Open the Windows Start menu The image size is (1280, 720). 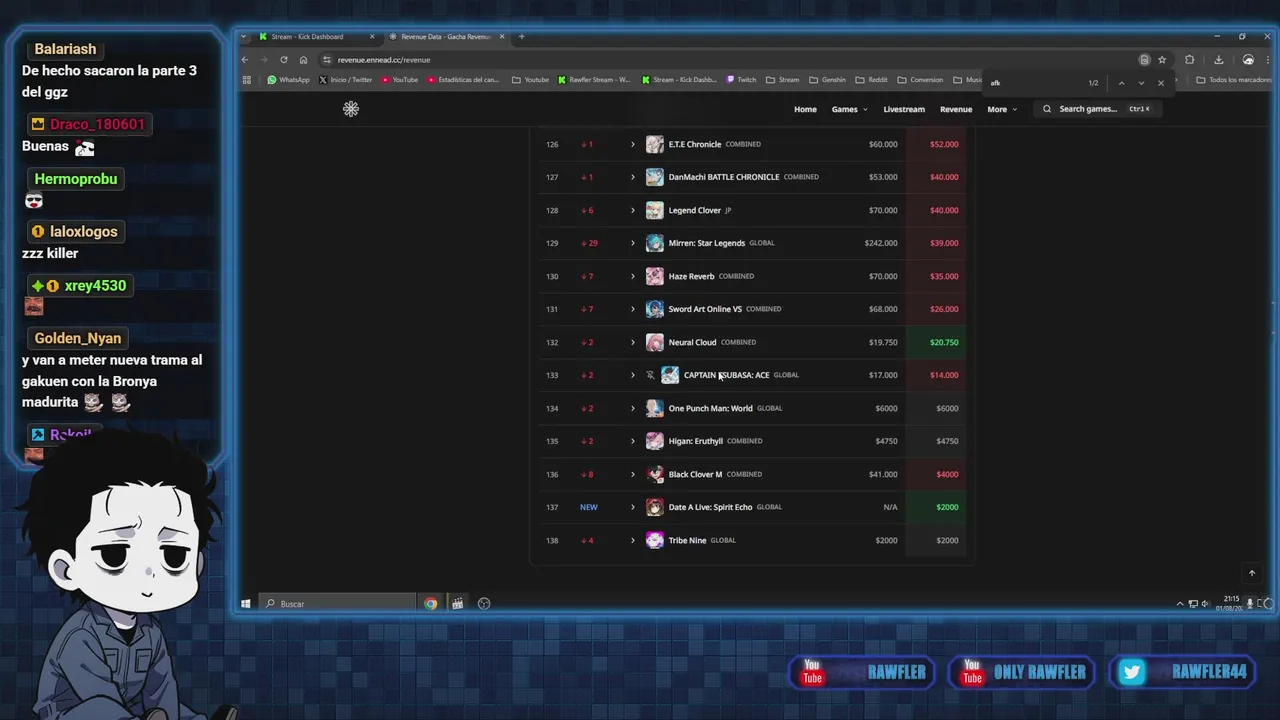(245, 603)
